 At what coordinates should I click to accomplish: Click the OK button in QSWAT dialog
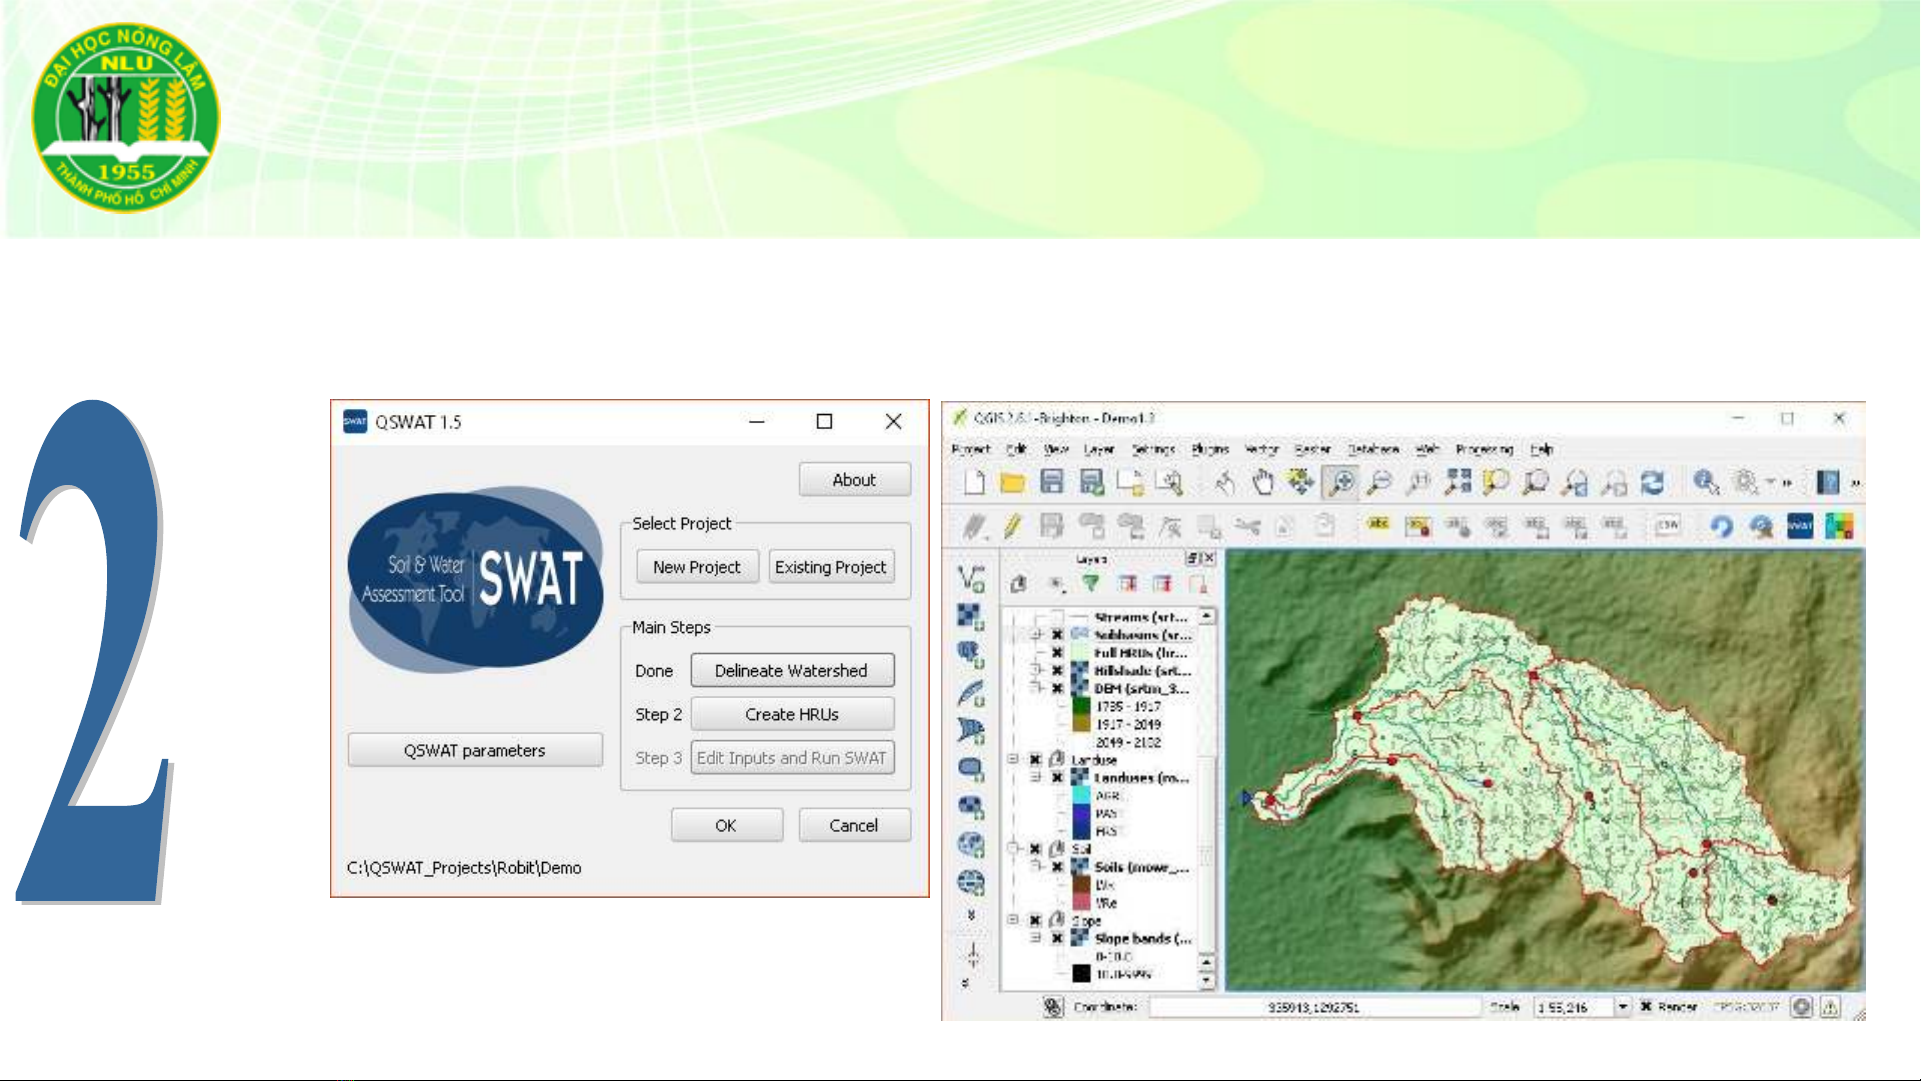click(726, 825)
